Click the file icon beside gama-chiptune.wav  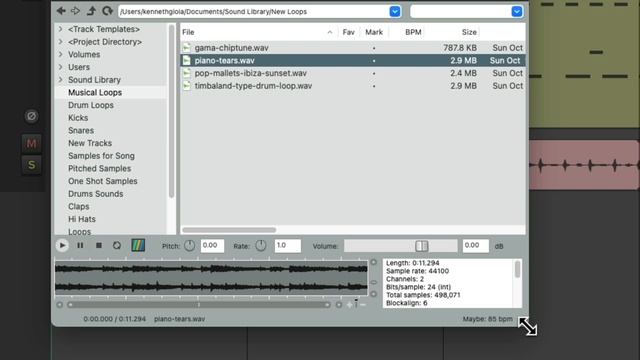(x=187, y=48)
